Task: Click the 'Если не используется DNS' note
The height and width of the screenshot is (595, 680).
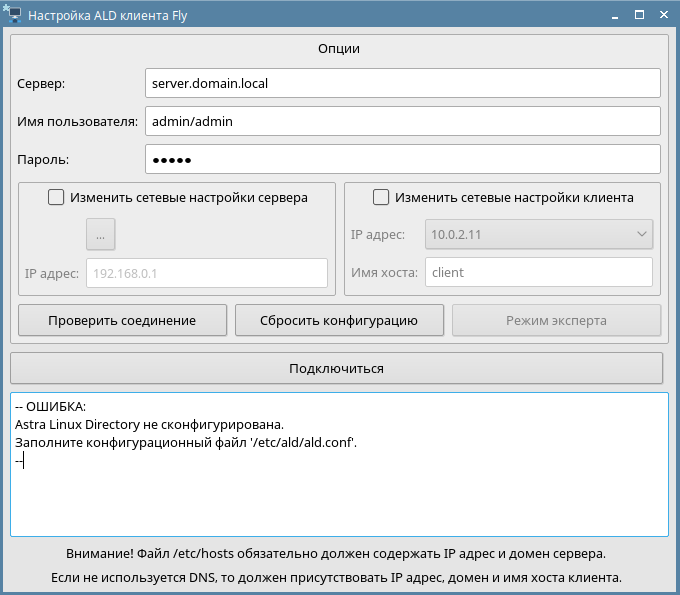Action: (336, 578)
